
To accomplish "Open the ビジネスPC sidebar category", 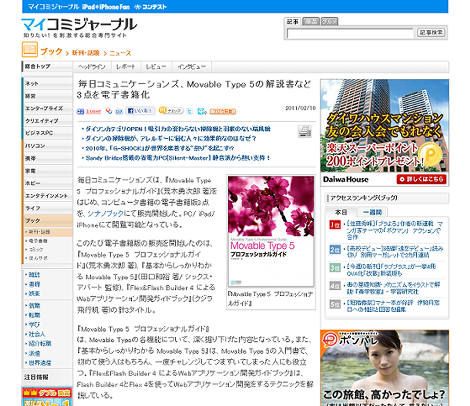I will click(x=47, y=133).
